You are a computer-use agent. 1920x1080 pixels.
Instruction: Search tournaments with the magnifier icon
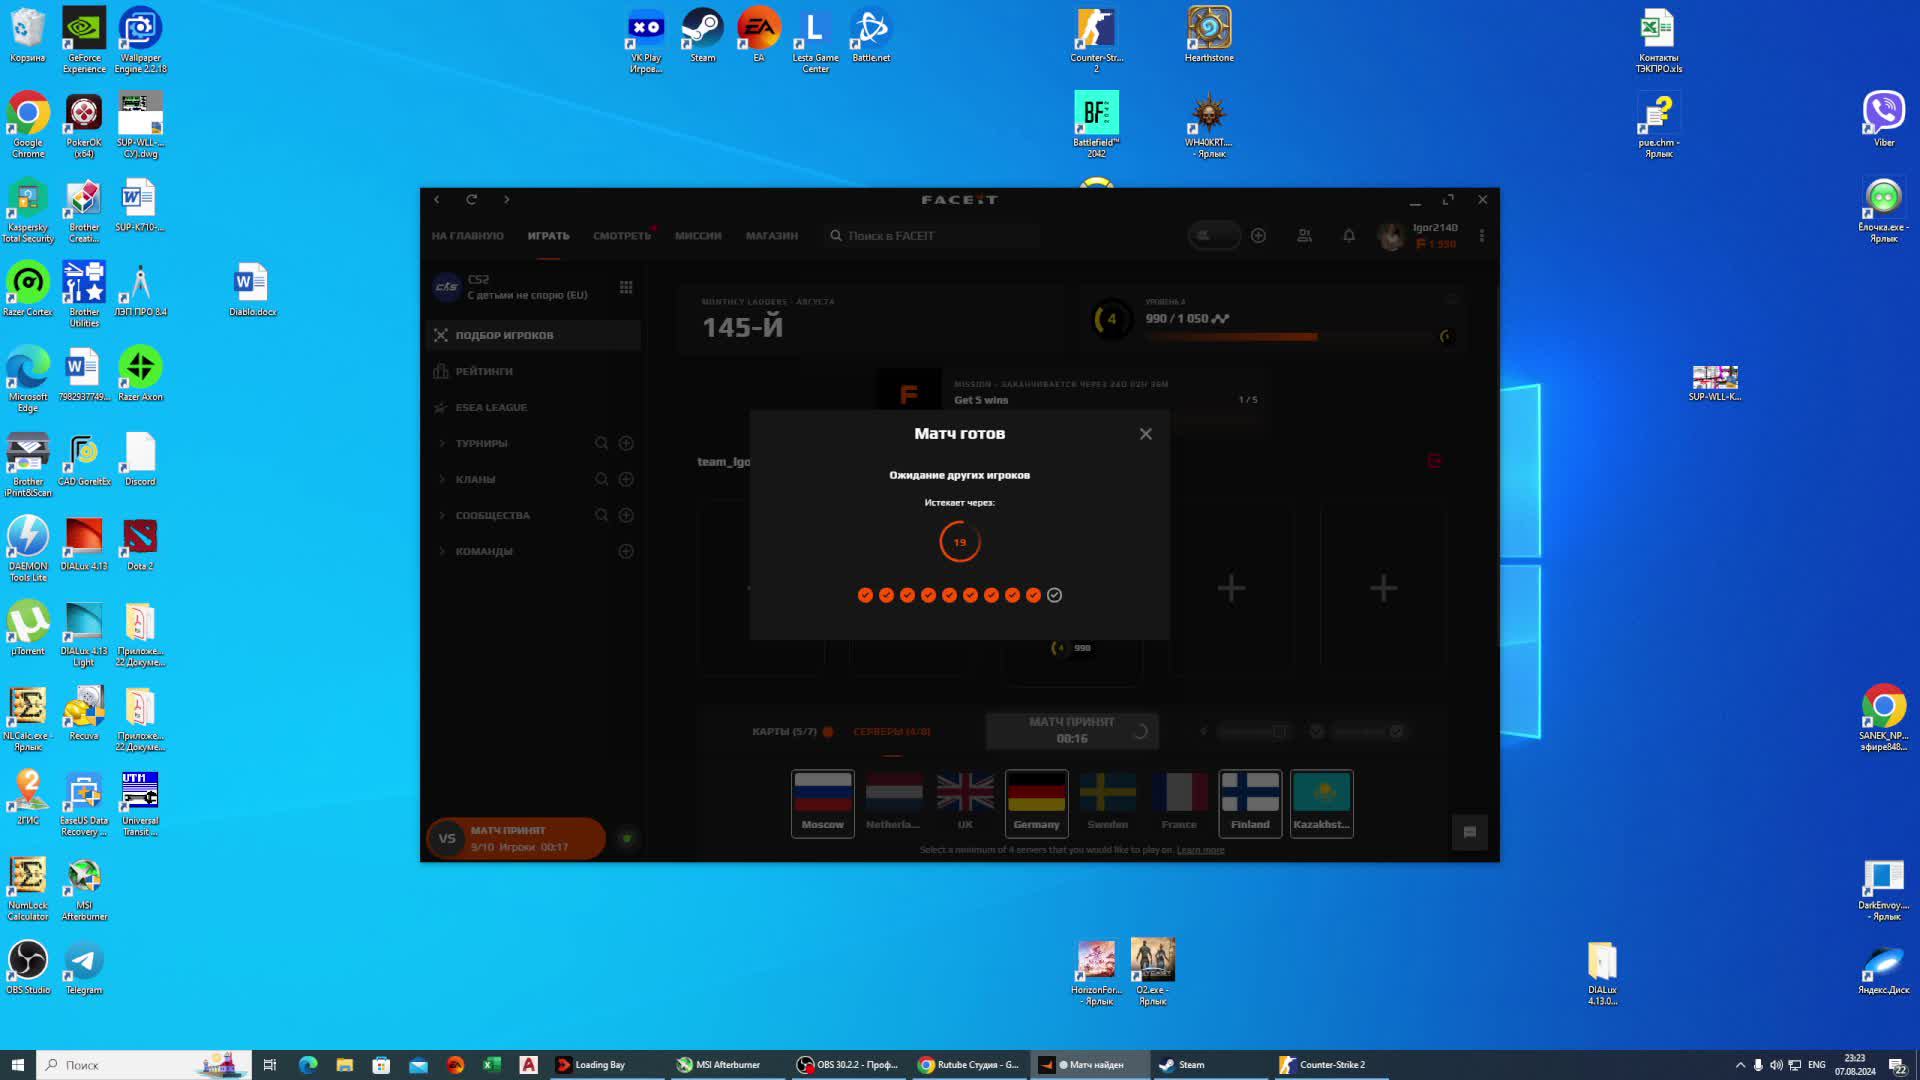(601, 443)
